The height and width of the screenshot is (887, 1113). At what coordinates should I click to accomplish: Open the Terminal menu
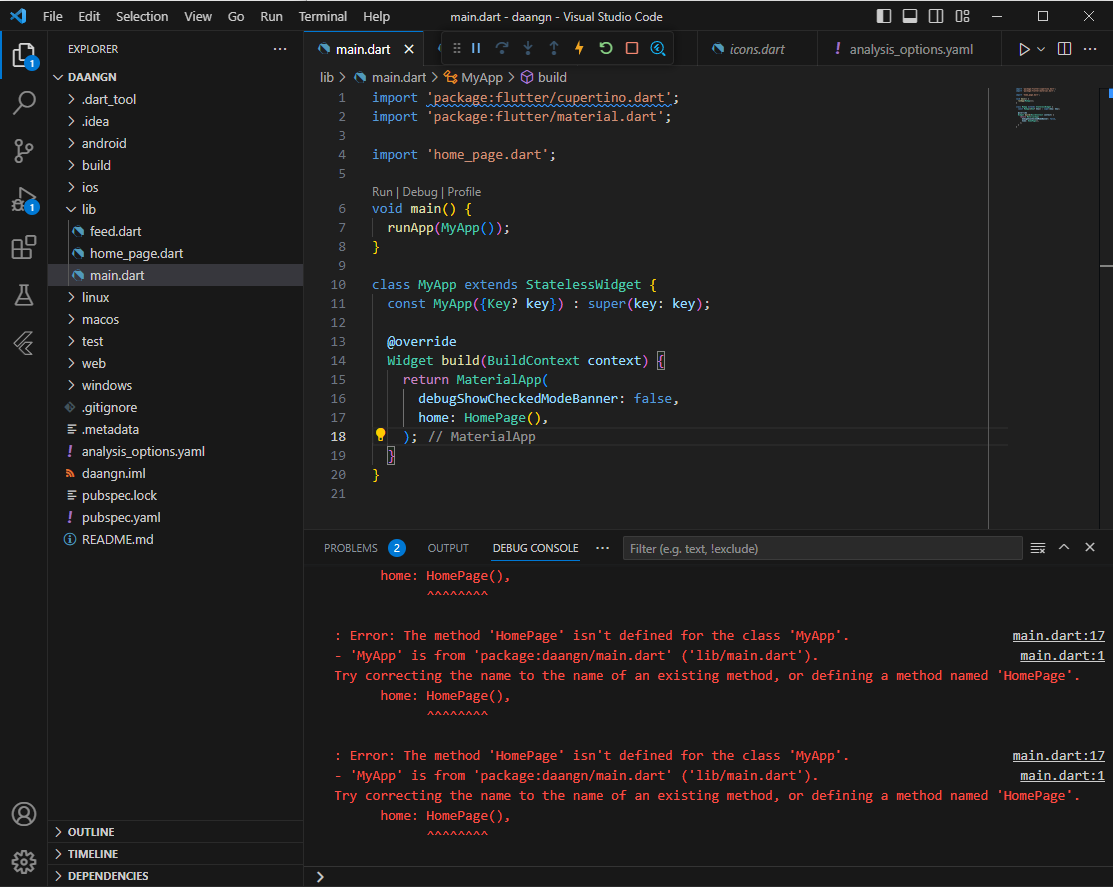(x=323, y=16)
